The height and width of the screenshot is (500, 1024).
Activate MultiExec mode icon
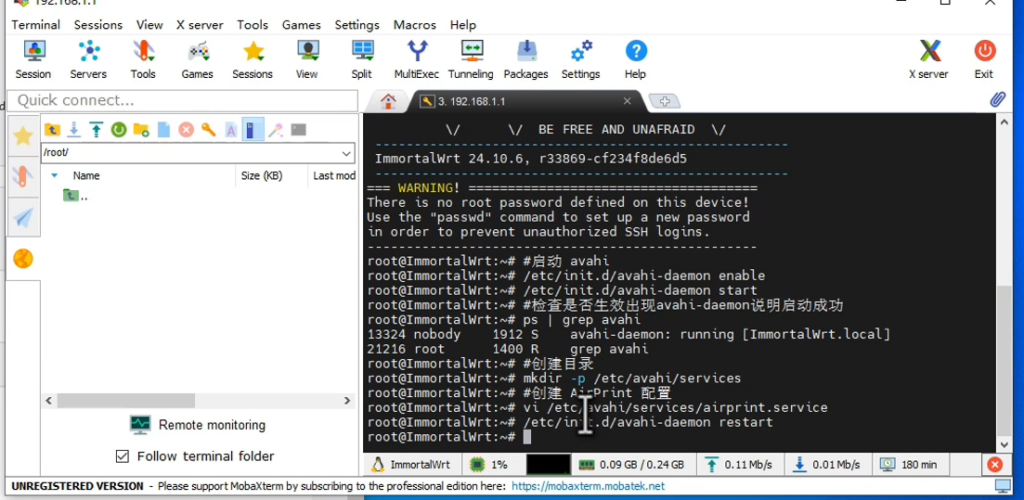(417, 59)
